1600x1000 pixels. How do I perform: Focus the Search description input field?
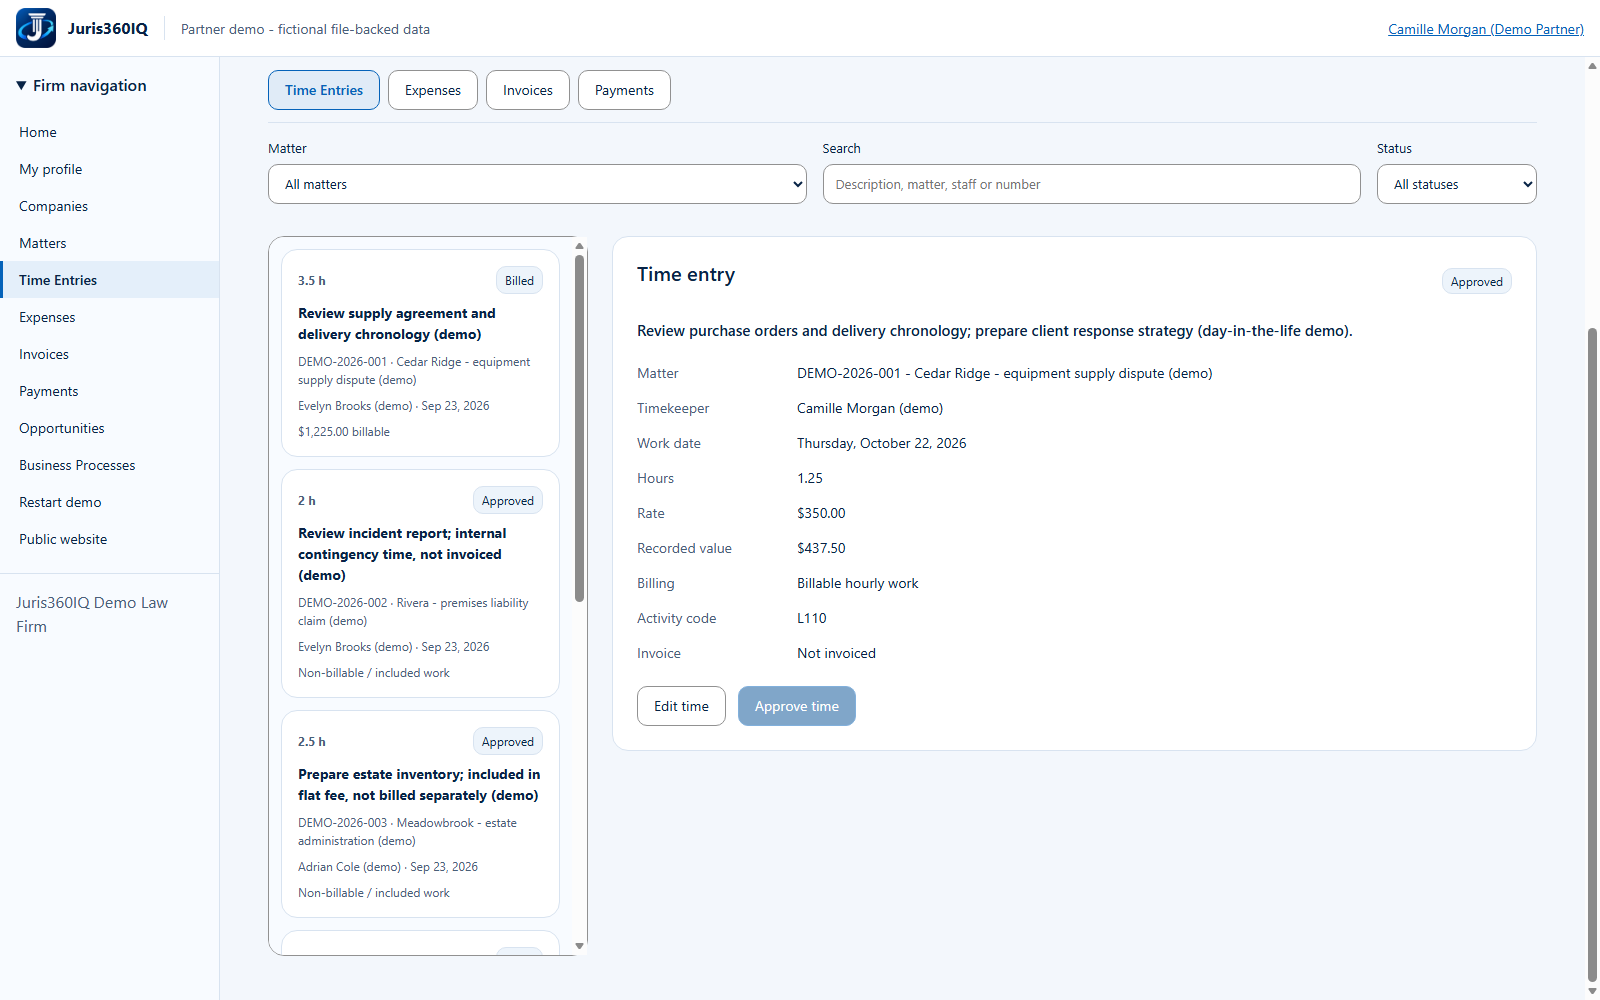click(x=1091, y=184)
